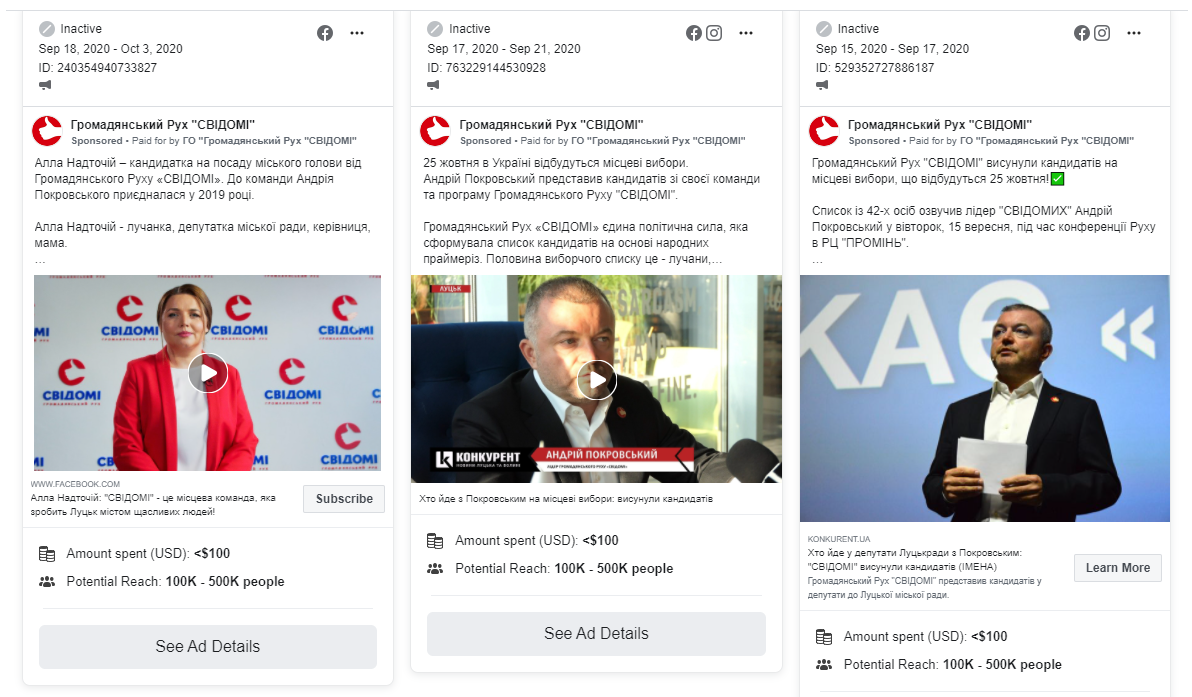Viewport: 1192px width, 697px height.
Task: Open three-dot menu on Sep 15 ad
Action: point(1133,33)
